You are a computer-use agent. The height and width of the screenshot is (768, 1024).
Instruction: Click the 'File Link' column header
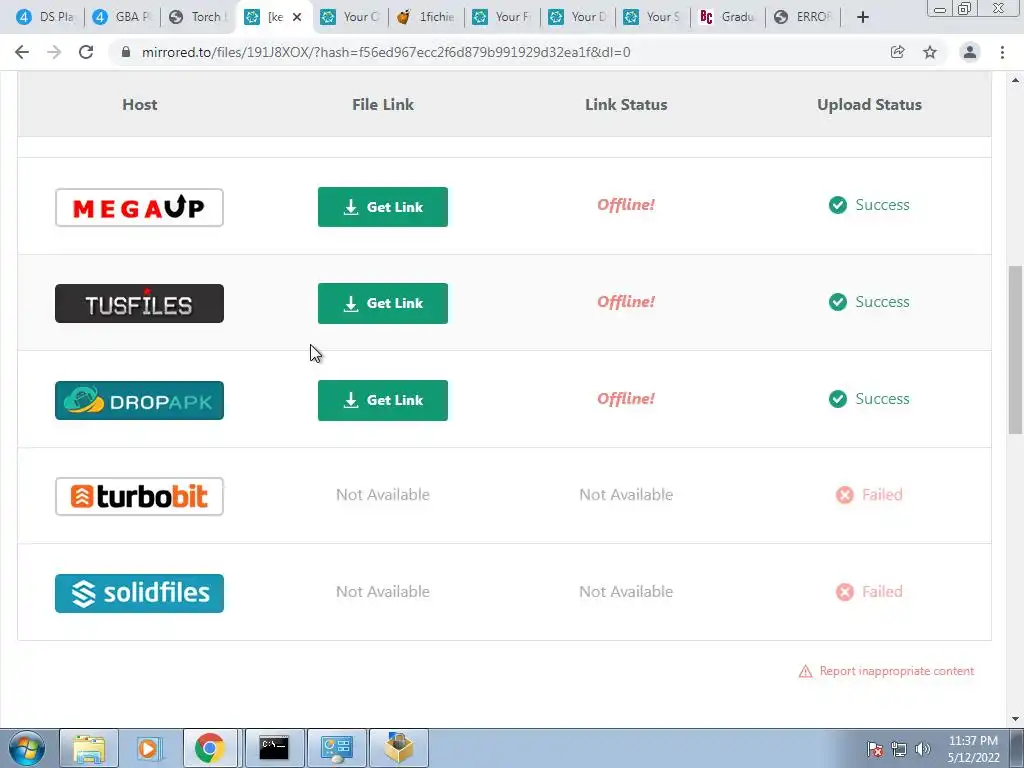[x=383, y=104]
